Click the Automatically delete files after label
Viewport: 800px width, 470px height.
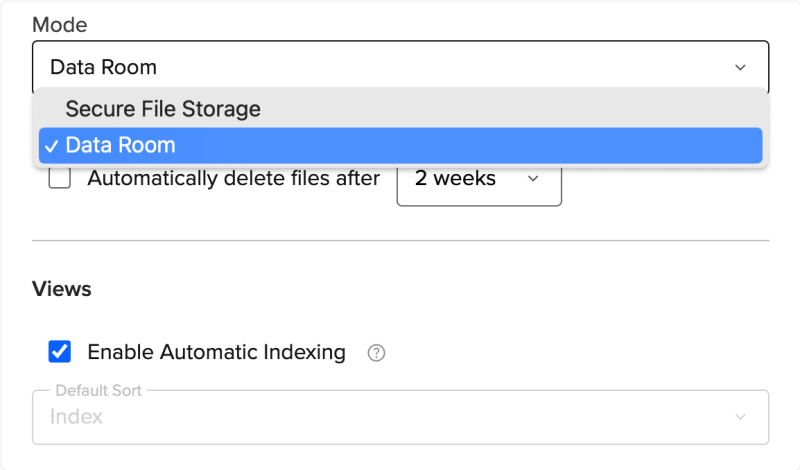234,179
